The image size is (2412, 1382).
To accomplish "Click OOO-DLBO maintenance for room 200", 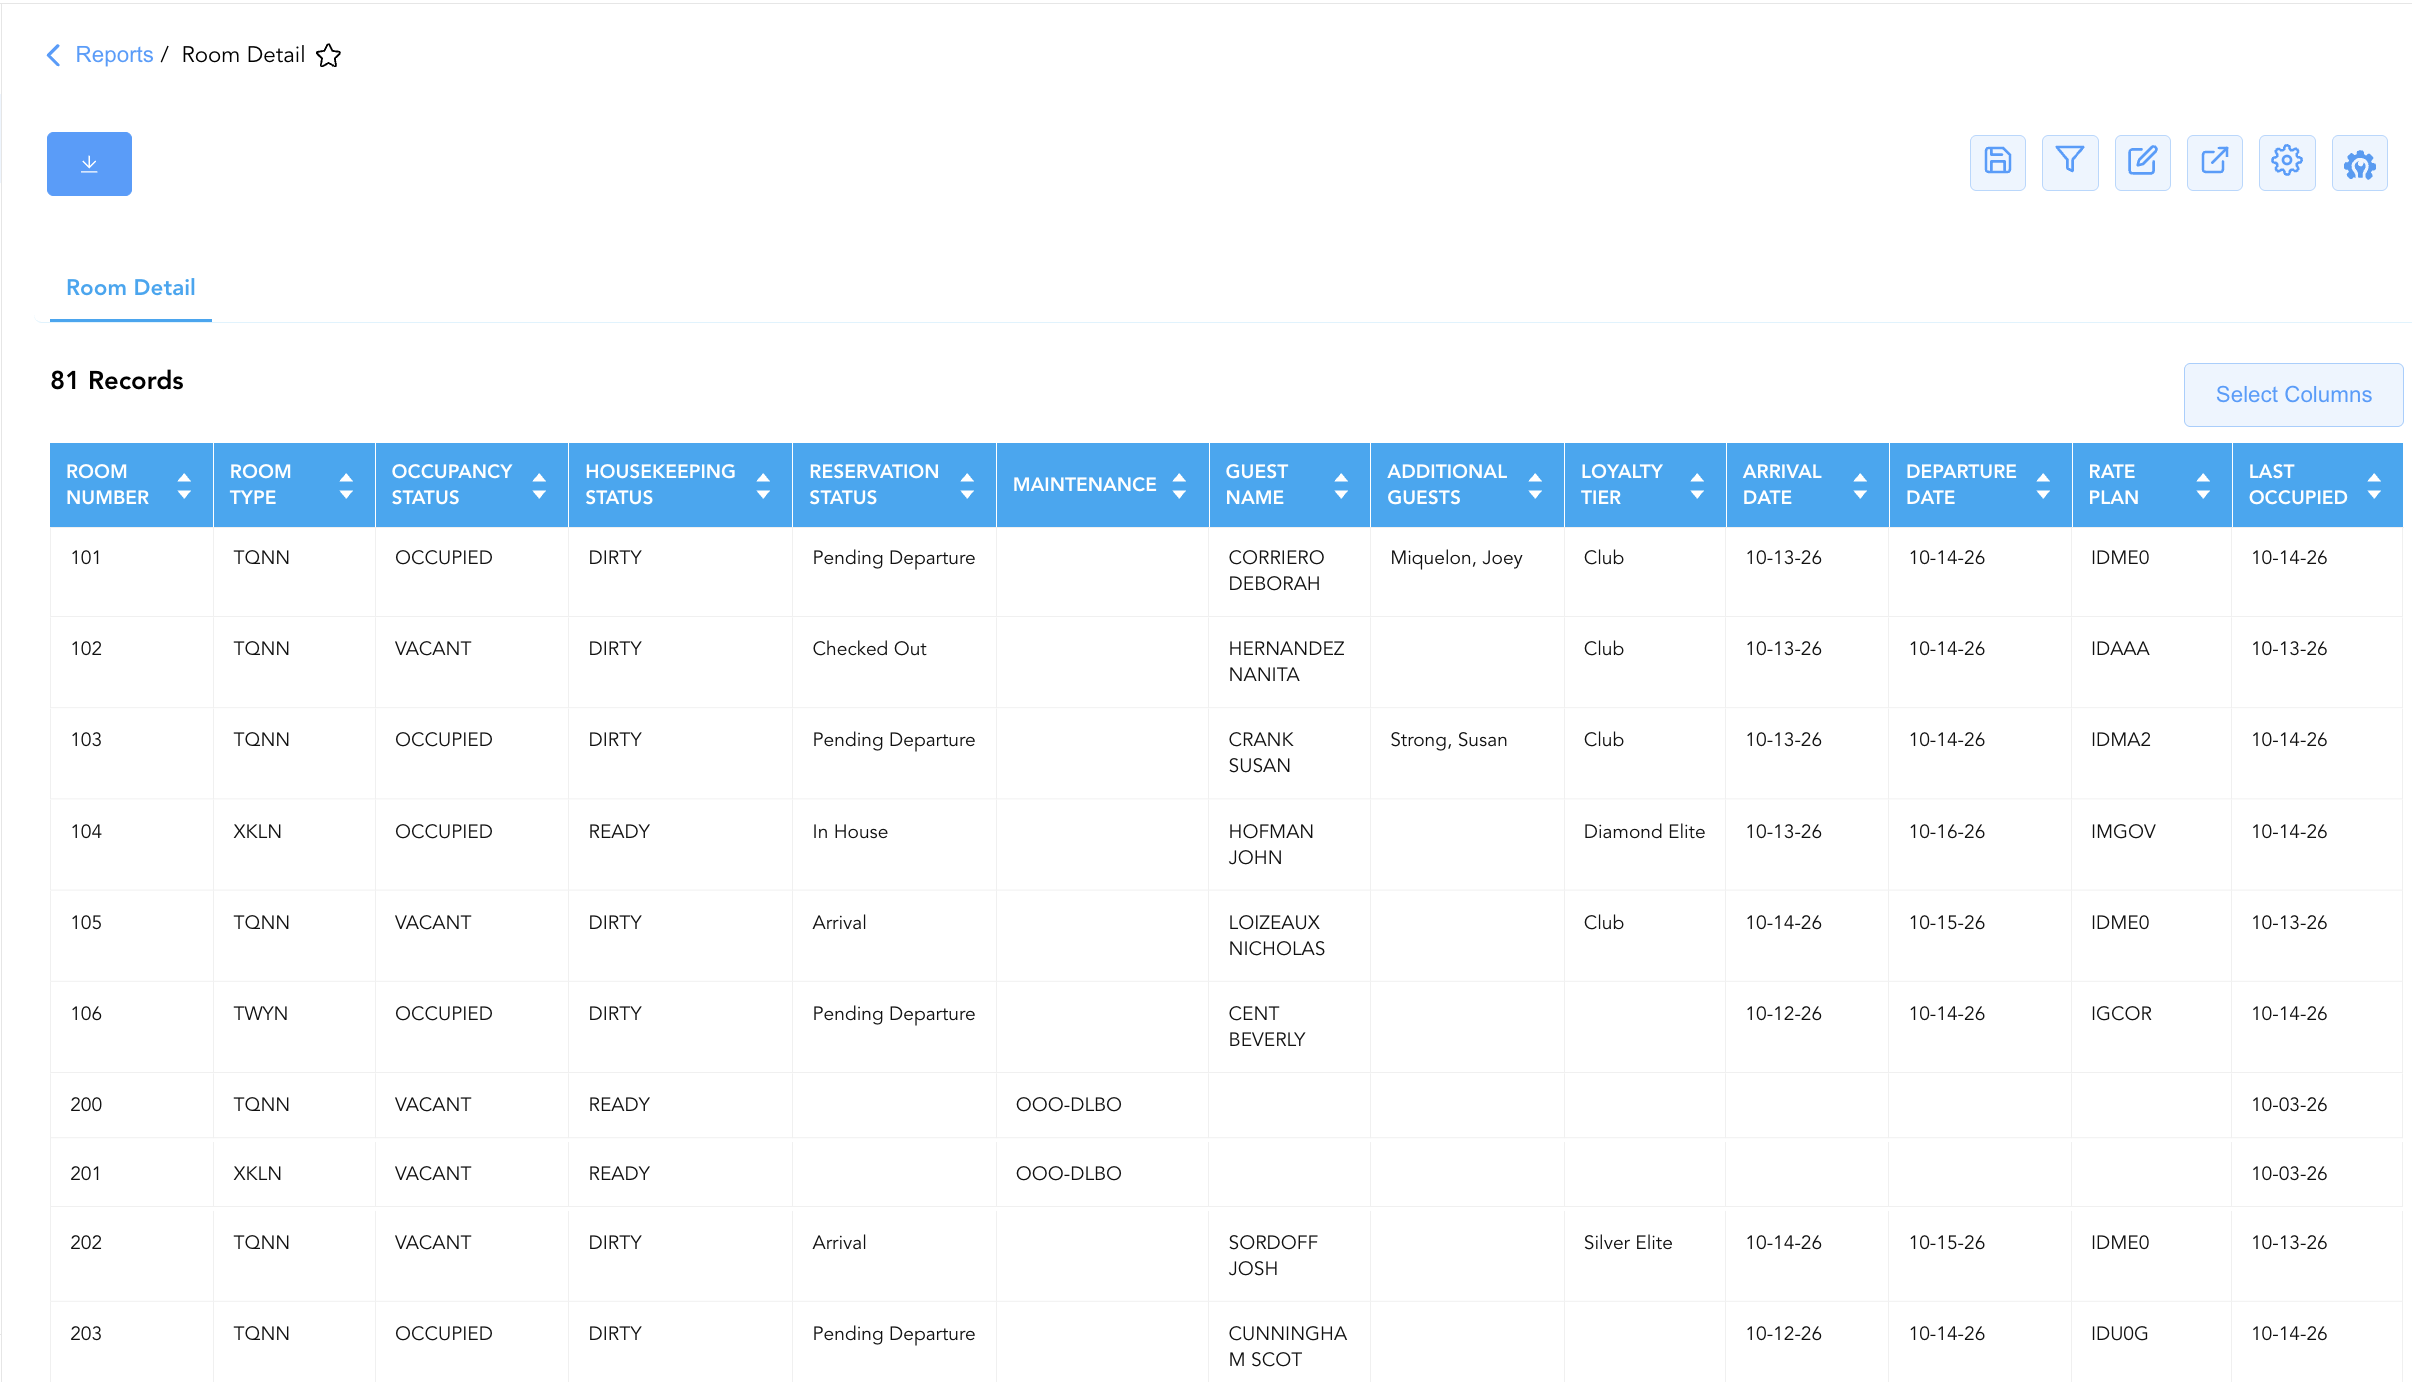I will (1068, 1105).
